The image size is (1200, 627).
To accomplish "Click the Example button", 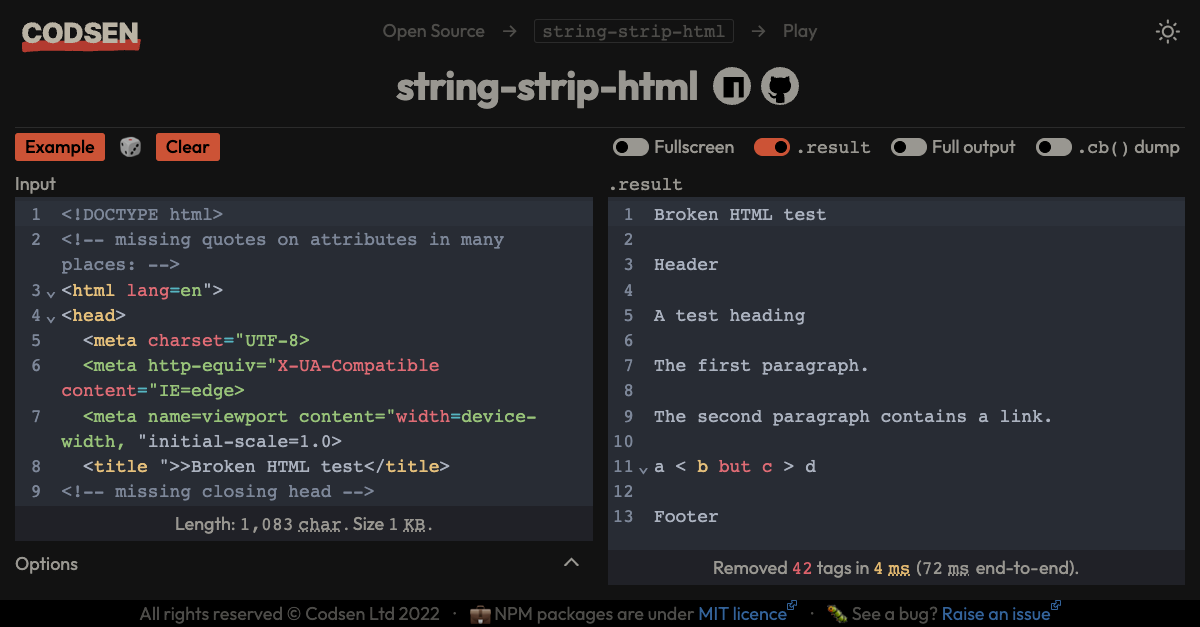I will (60, 147).
